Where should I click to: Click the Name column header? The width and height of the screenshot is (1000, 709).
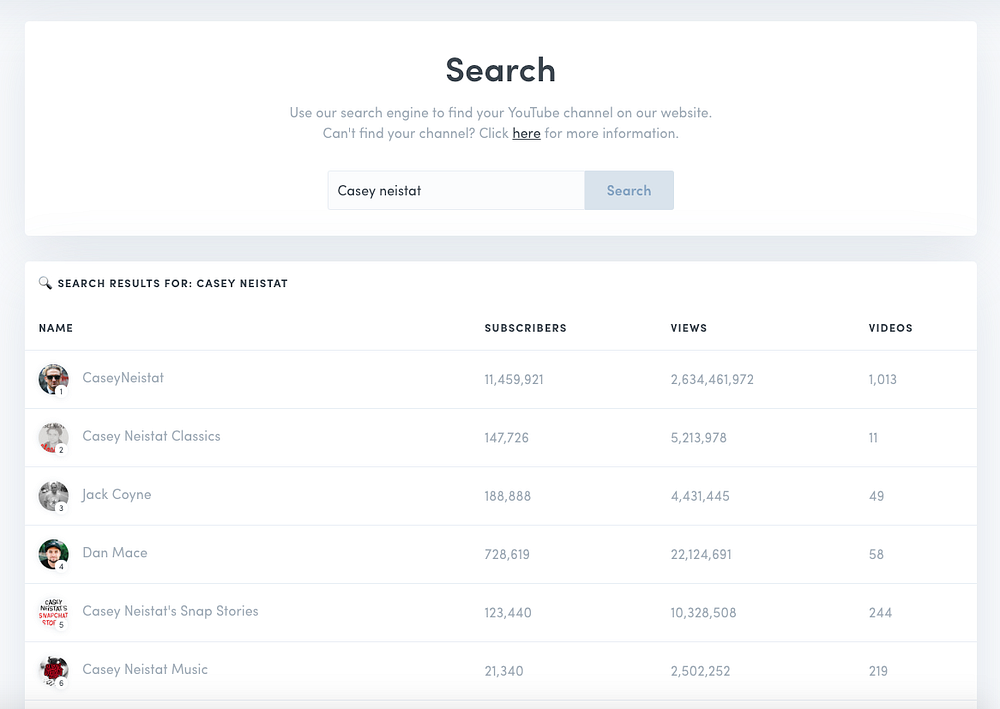point(56,328)
